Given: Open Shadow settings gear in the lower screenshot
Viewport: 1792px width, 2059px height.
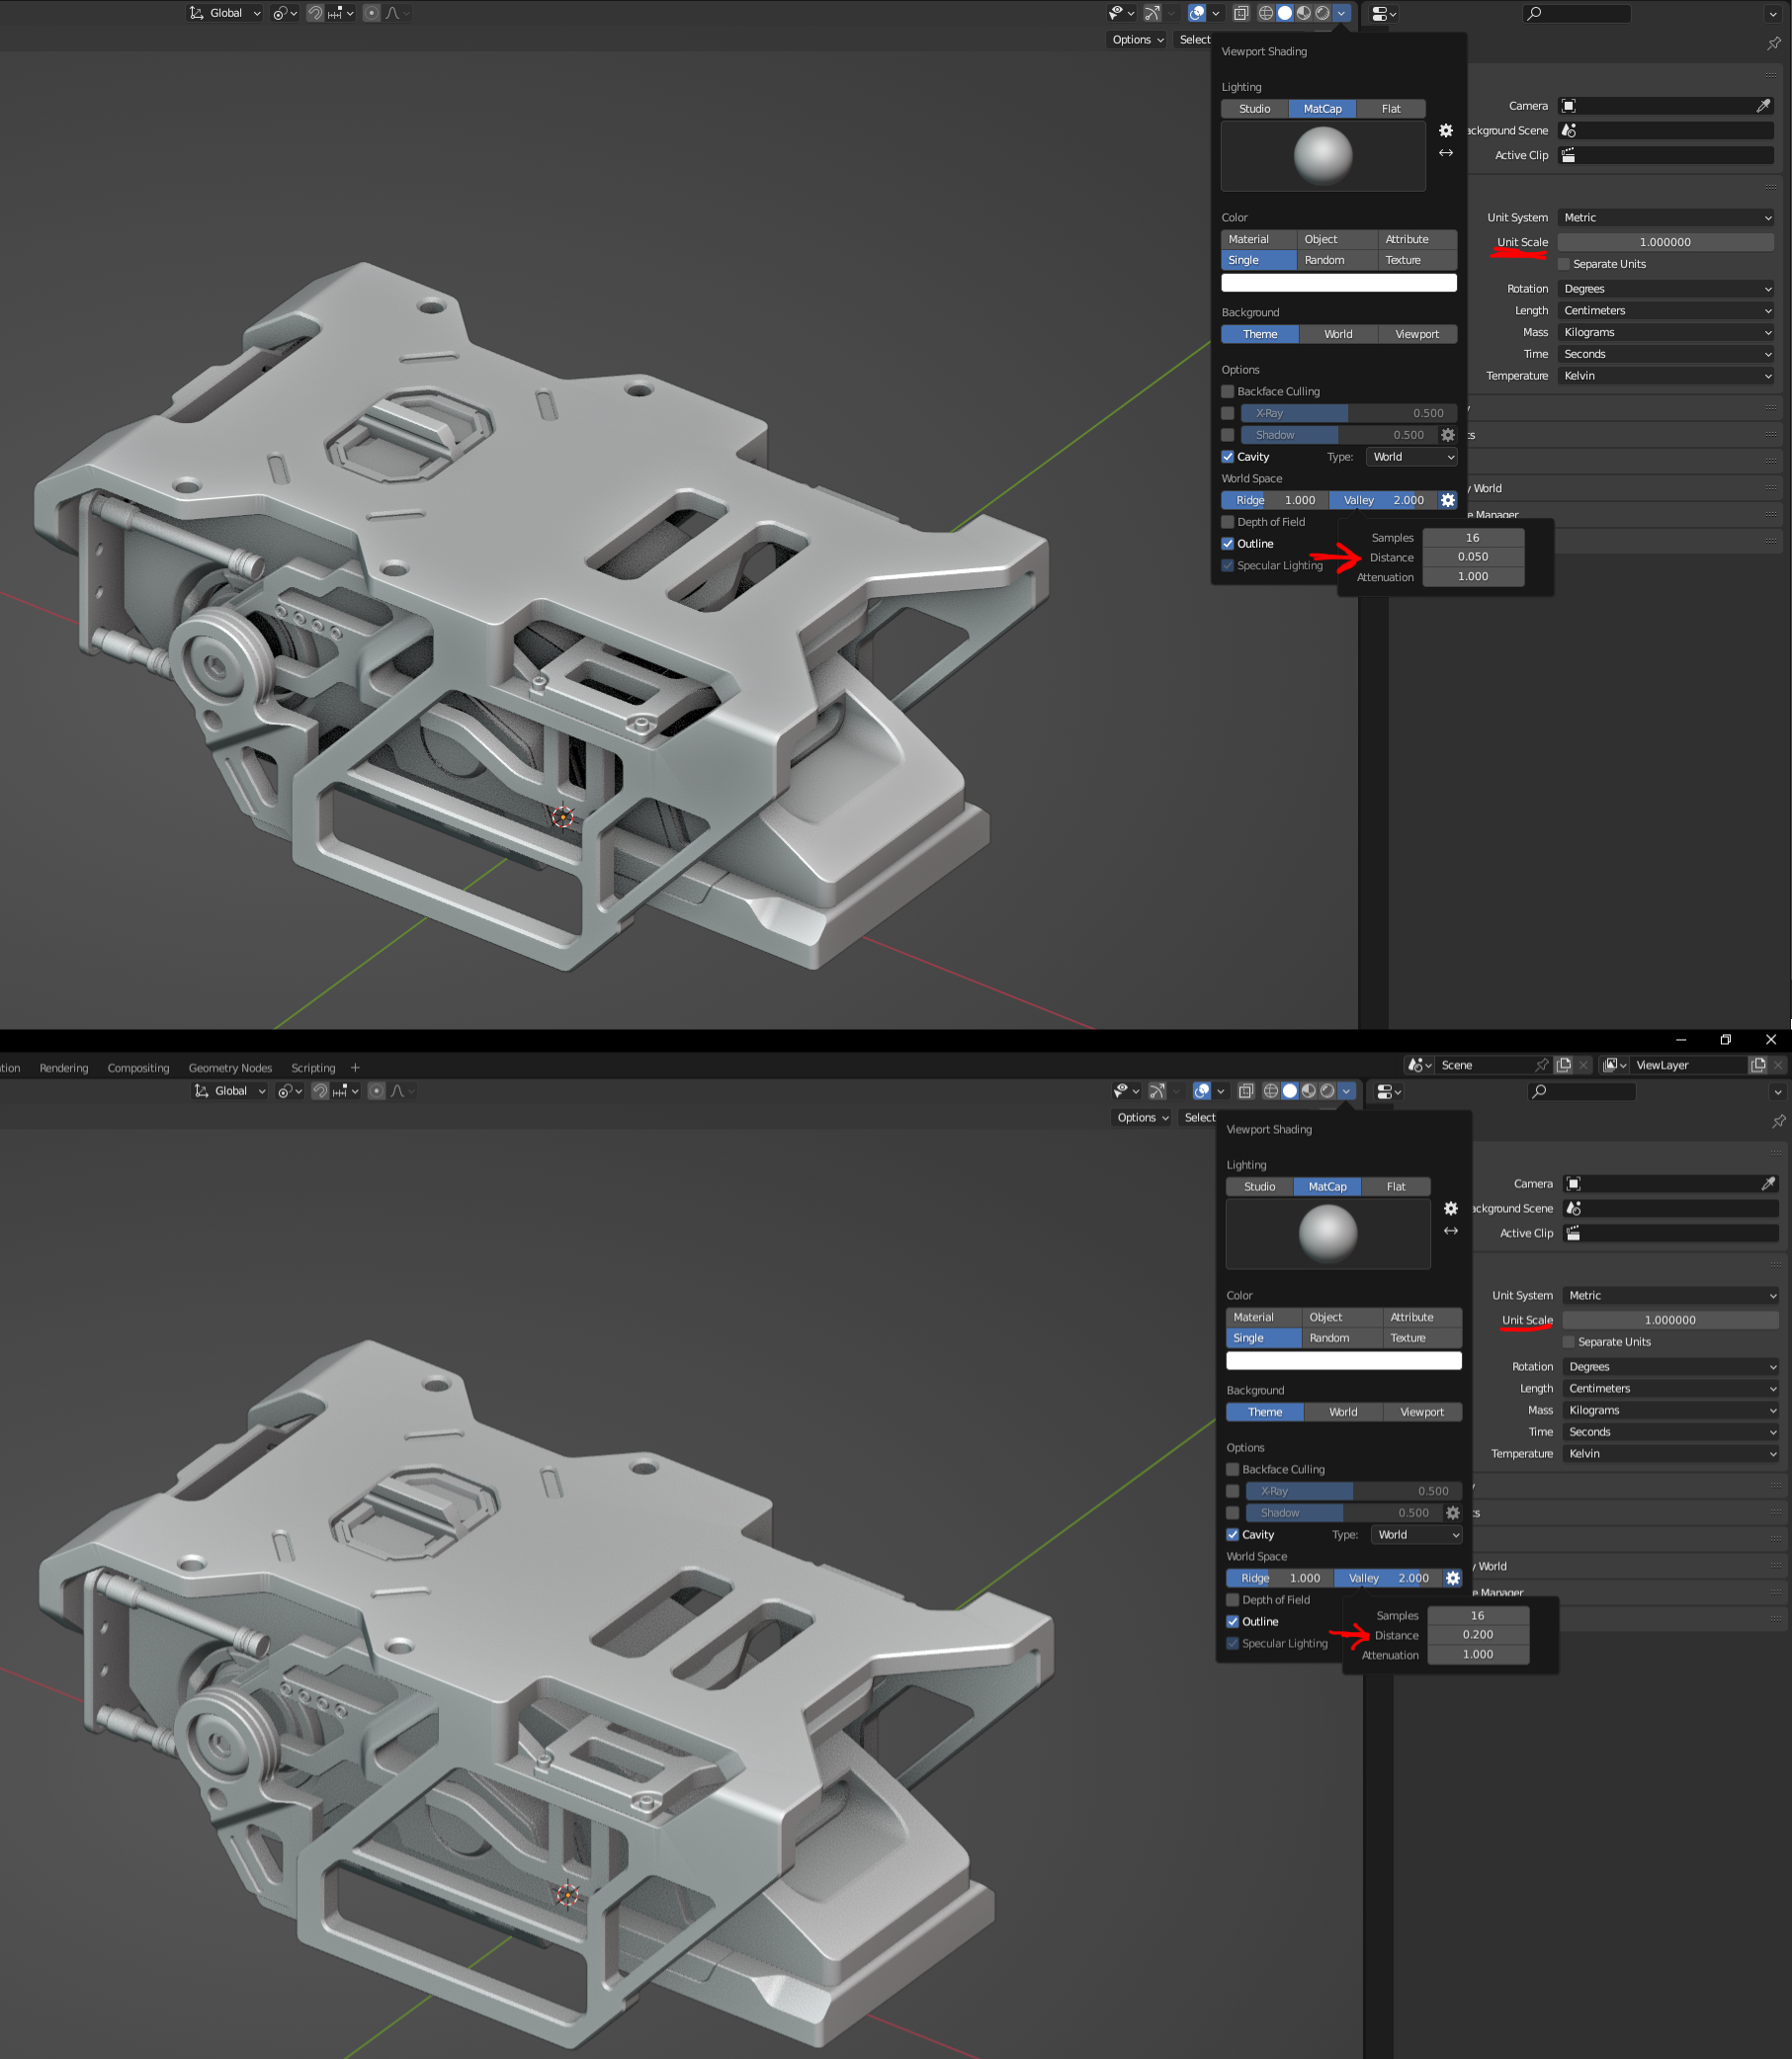Looking at the screenshot, I should point(1453,1513).
